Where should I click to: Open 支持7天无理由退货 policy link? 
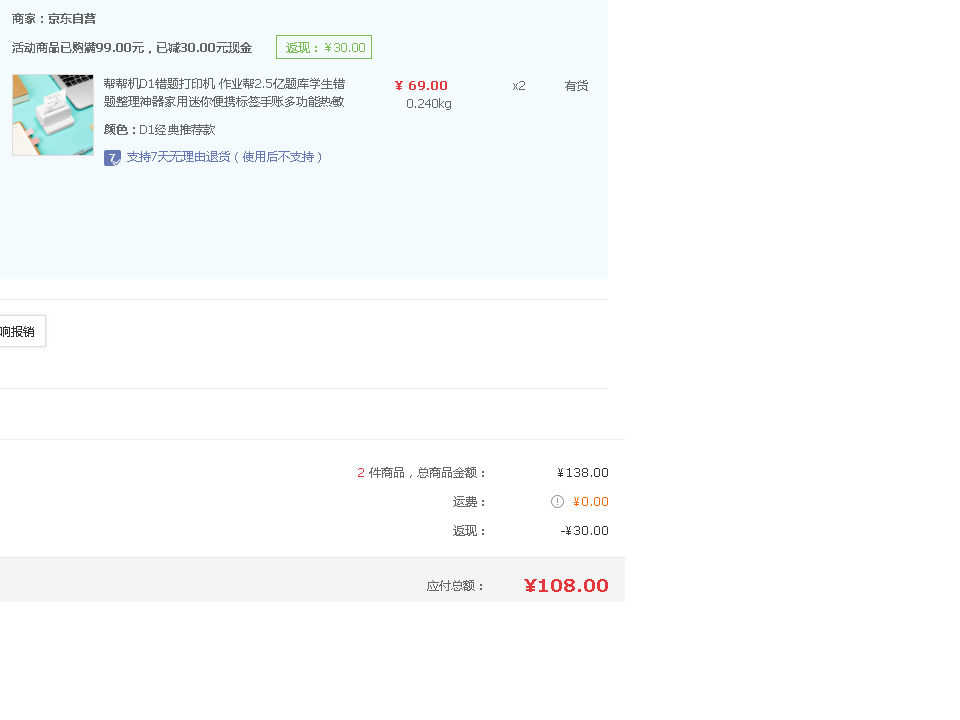click(x=224, y=157)
